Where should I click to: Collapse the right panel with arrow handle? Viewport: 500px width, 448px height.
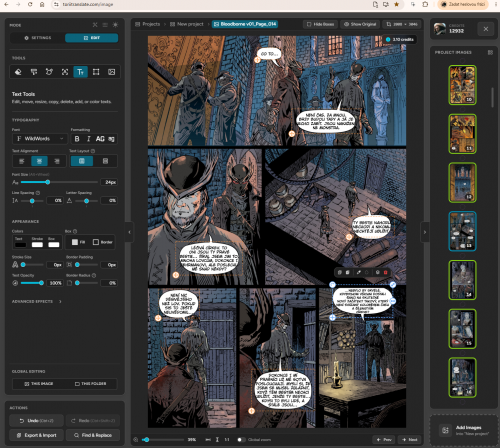coord(425,232)
